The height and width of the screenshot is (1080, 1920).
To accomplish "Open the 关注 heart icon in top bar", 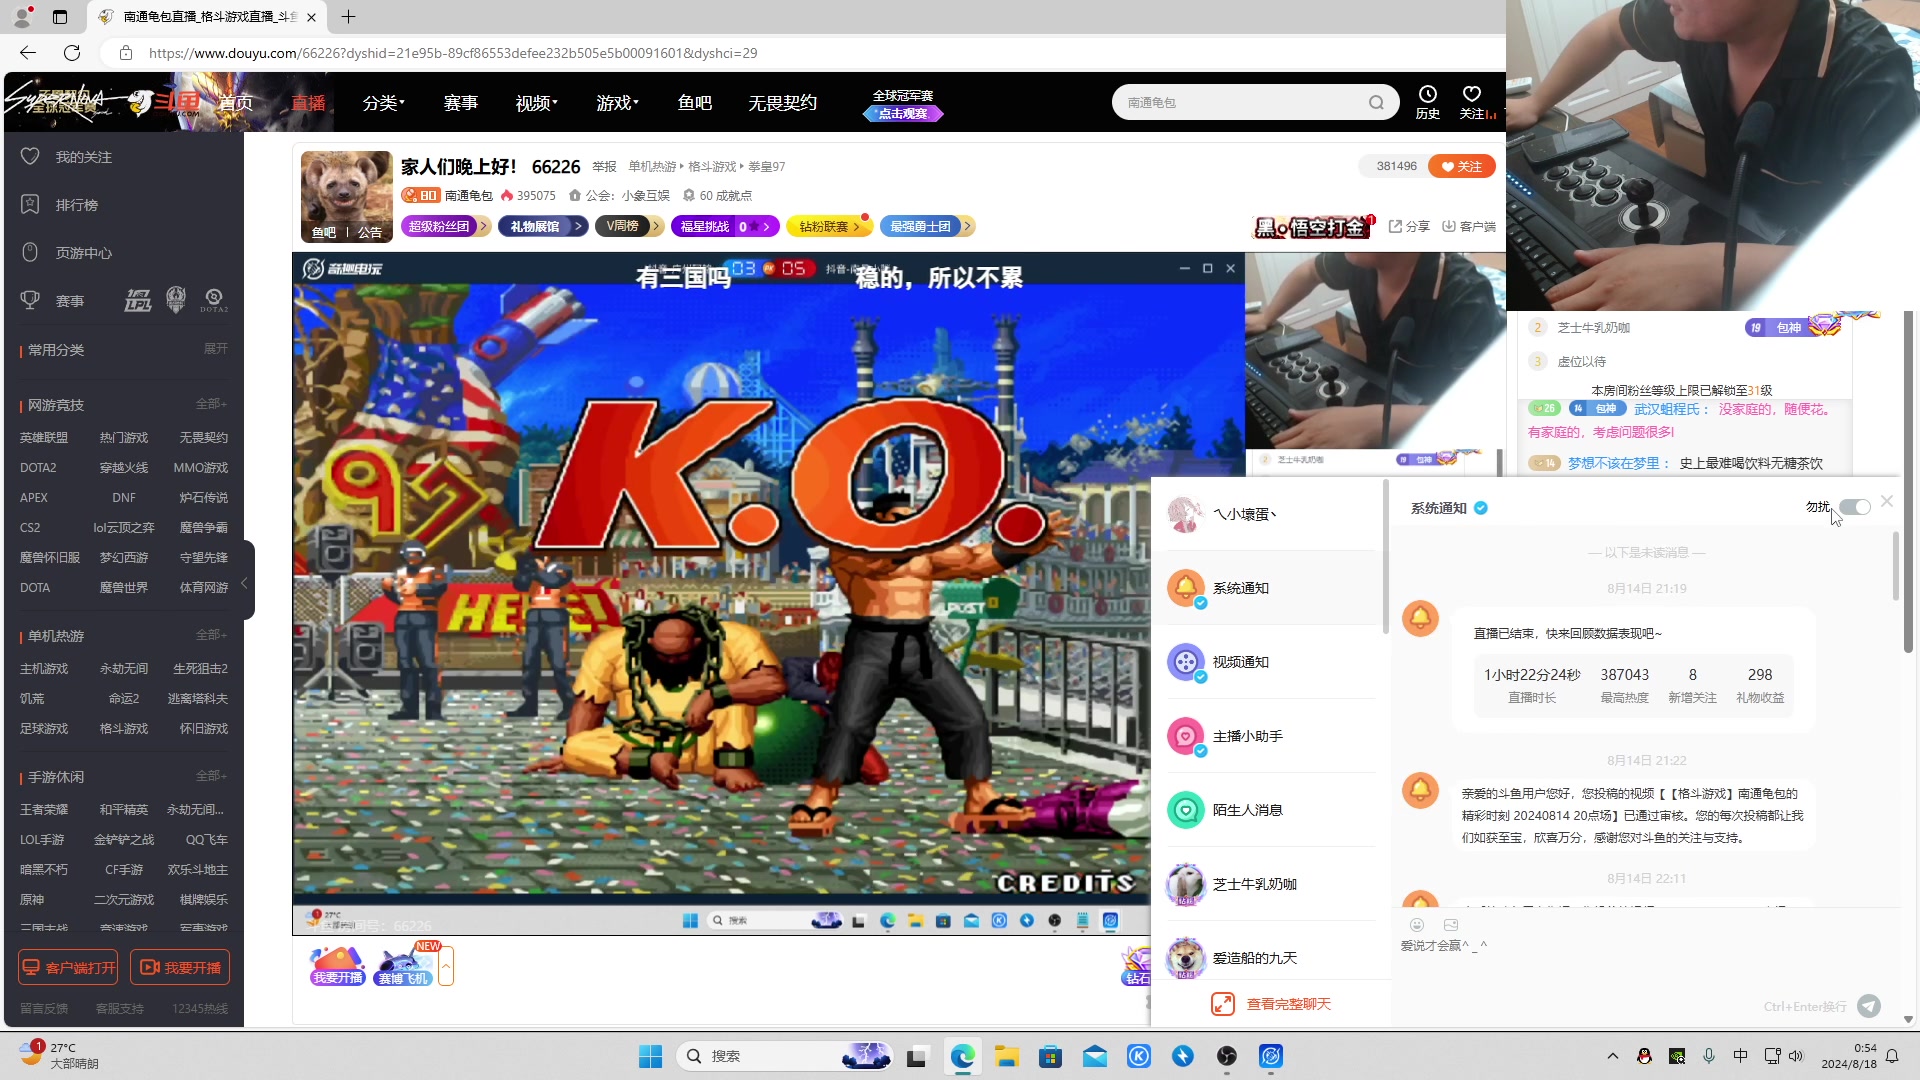I will coord(1471,95).
